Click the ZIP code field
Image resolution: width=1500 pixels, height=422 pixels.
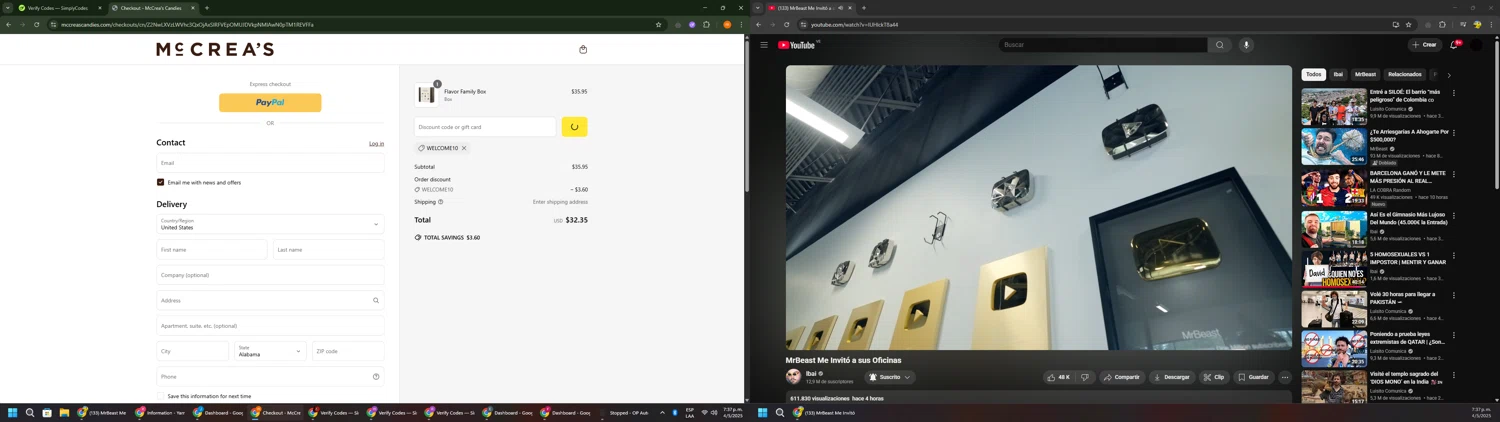348,351
